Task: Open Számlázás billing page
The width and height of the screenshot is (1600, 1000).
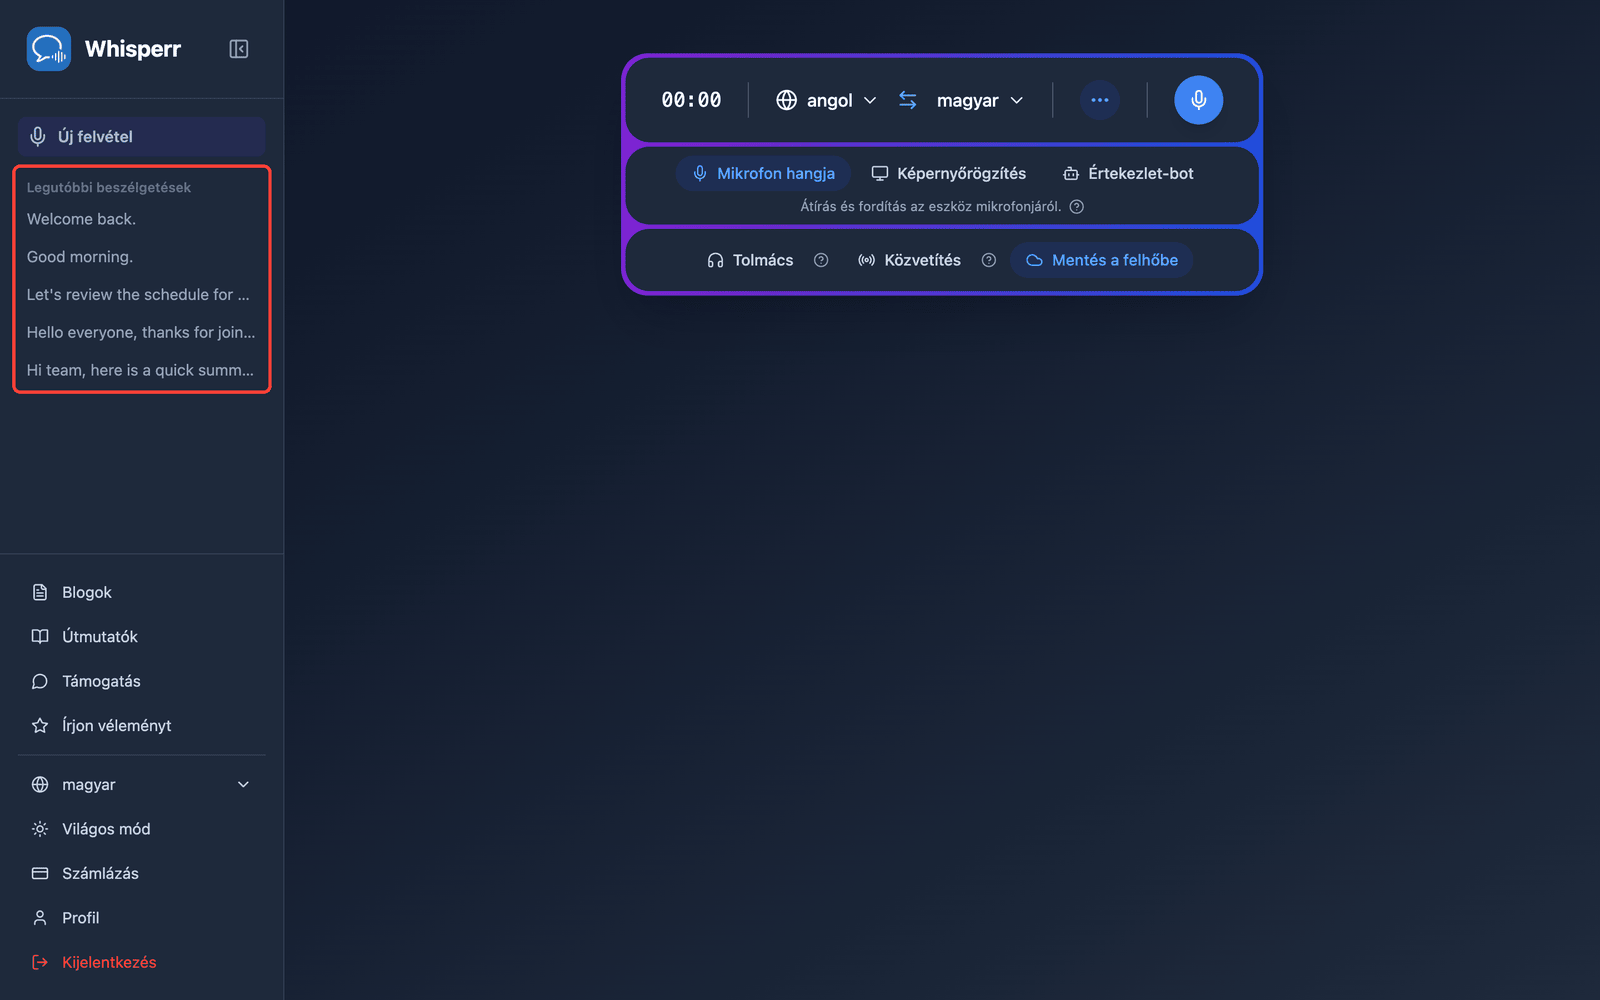Action: point(141,874)
